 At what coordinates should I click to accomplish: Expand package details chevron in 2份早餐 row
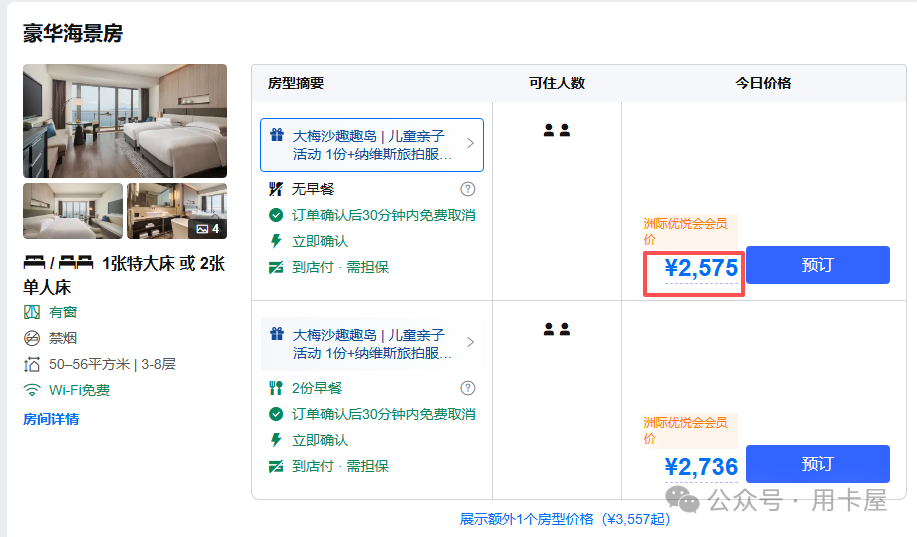point(470,342)
